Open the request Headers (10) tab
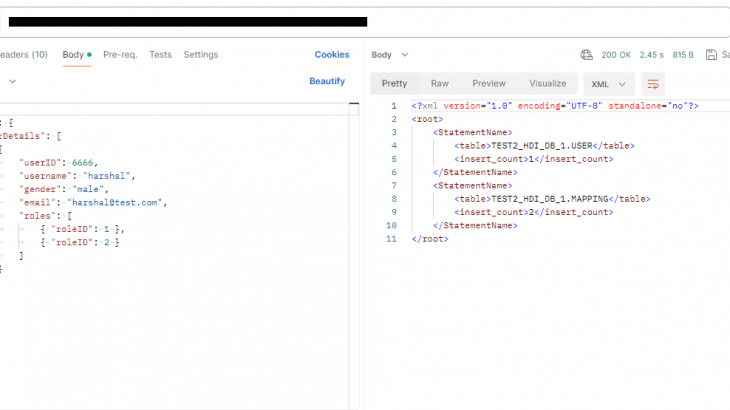 pos(24,55)
